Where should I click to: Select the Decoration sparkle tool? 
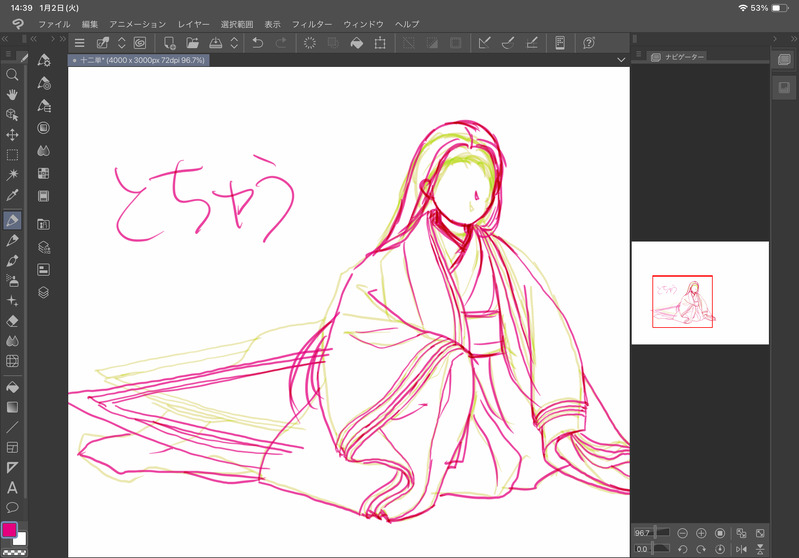click(12, 301)
